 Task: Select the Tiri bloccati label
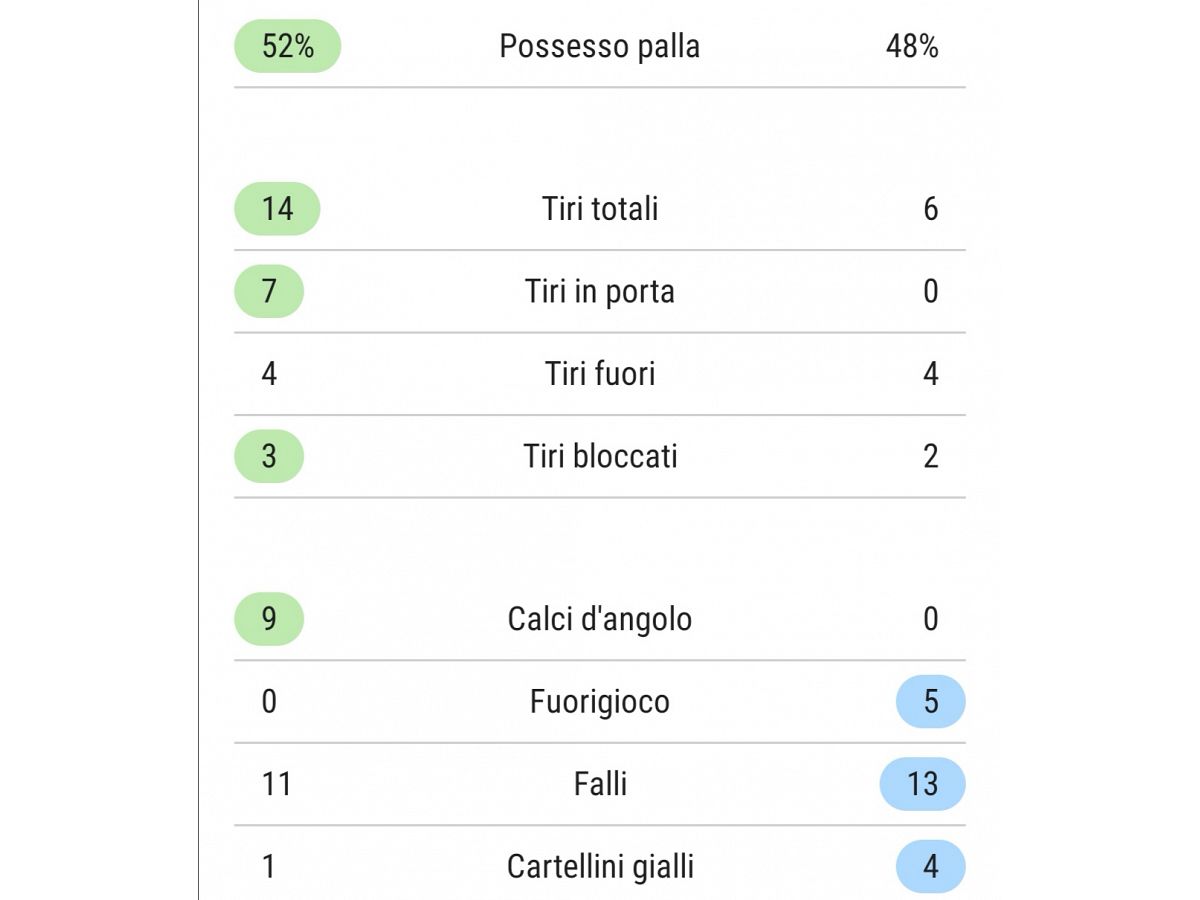pos(600,456)
